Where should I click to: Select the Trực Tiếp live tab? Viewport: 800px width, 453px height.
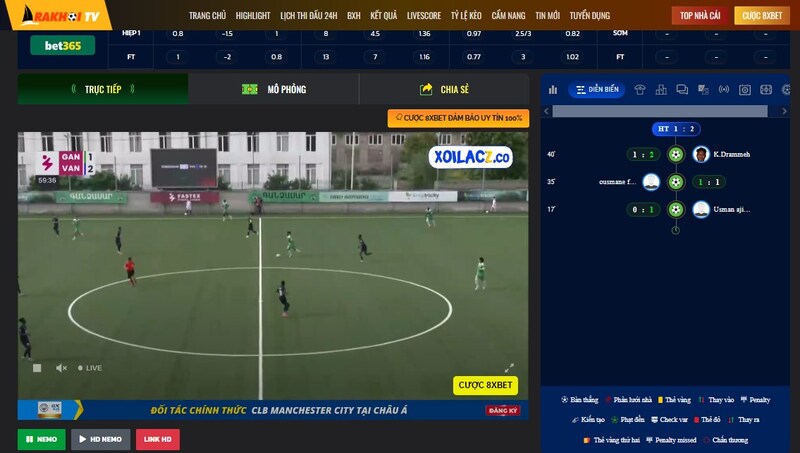(x=103, y=89)
